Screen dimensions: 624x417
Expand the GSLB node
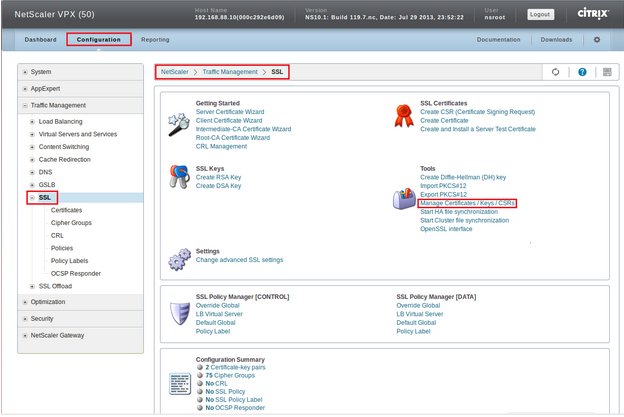pos(32,185)
